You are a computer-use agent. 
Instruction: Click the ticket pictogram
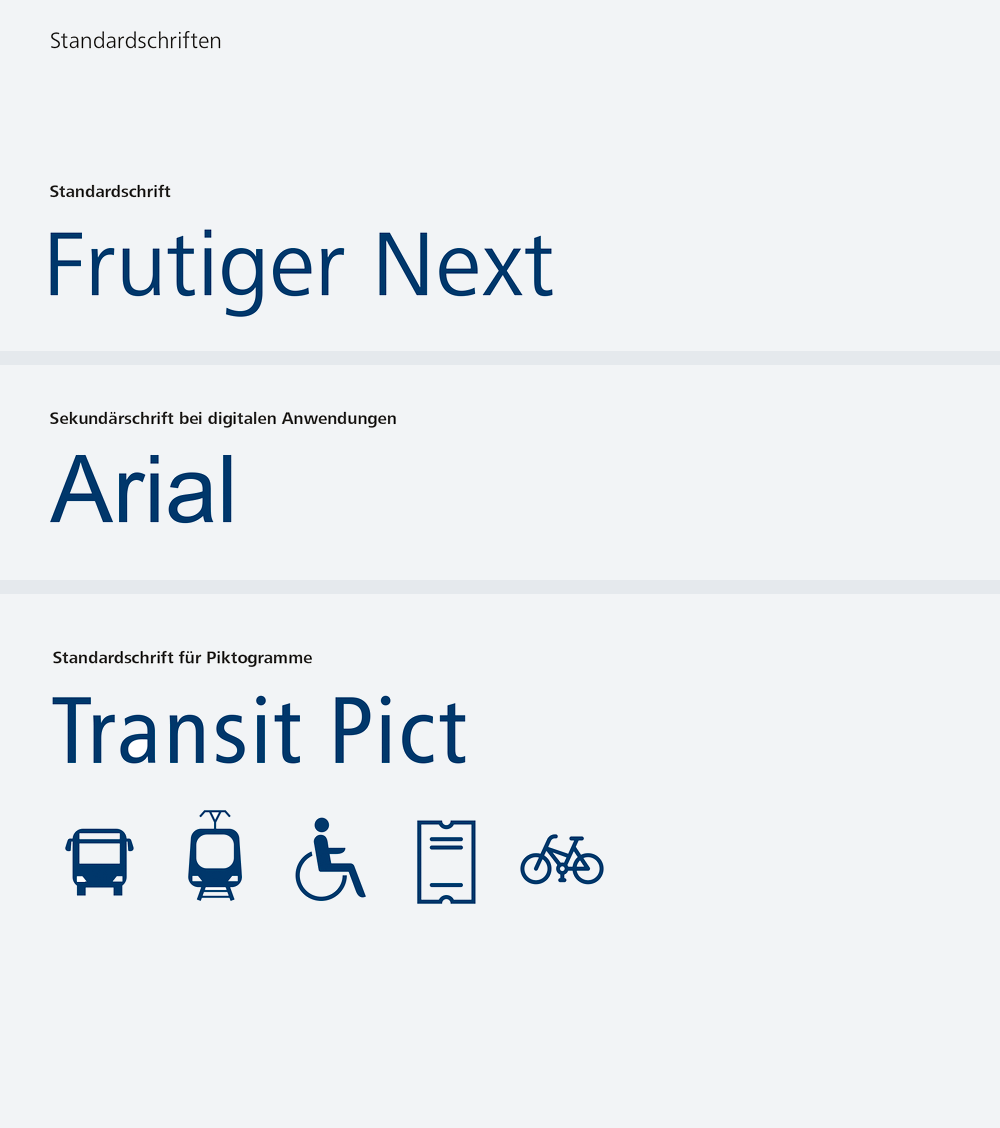(446, 862)
